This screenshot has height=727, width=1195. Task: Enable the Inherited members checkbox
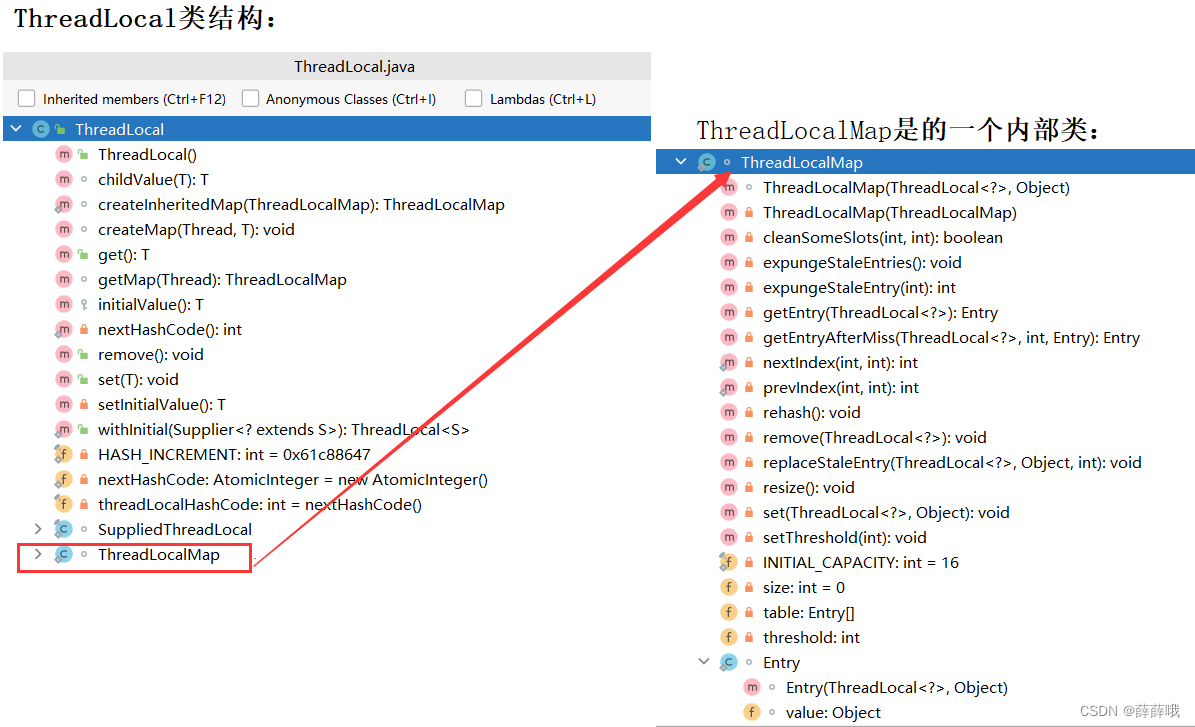click(26, 99)
